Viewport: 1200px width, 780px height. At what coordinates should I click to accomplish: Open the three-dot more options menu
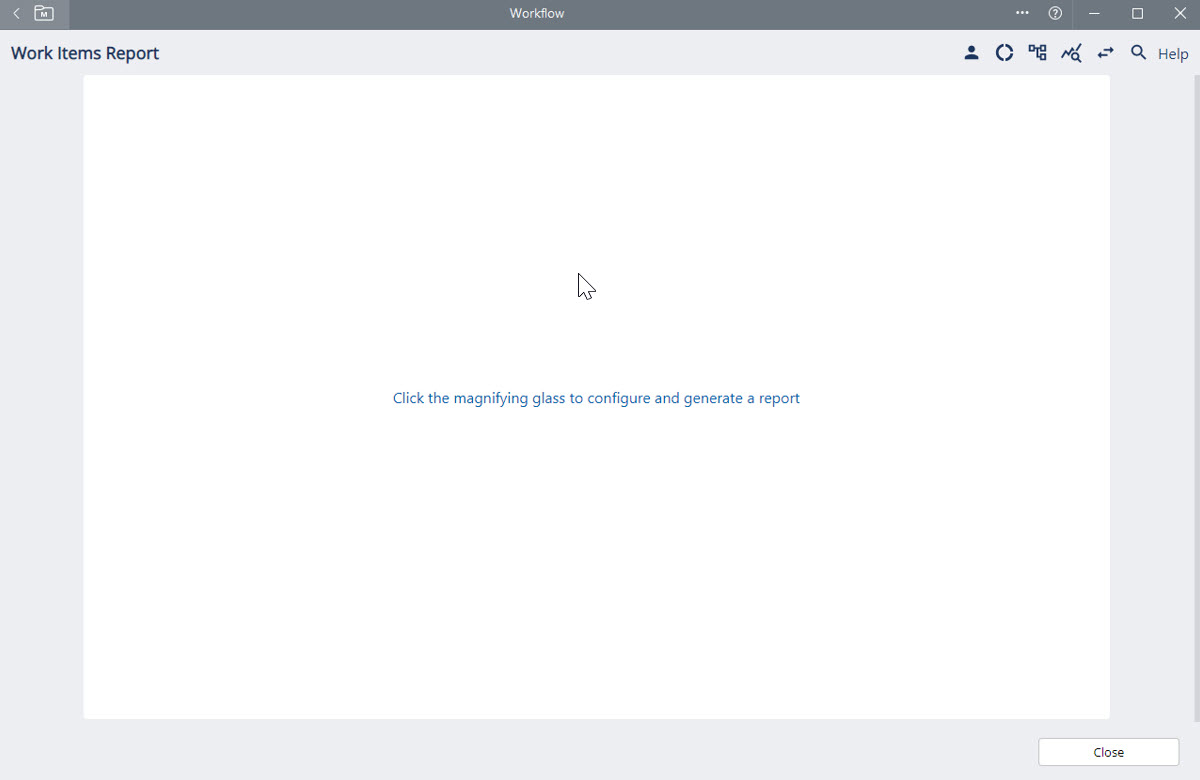click(x=1022, y=14)
